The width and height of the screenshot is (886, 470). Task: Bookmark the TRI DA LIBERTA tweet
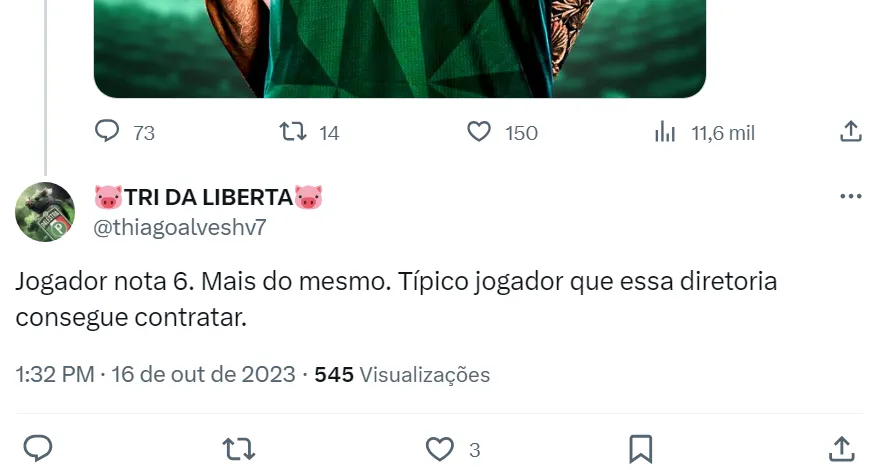click(641, 449)
